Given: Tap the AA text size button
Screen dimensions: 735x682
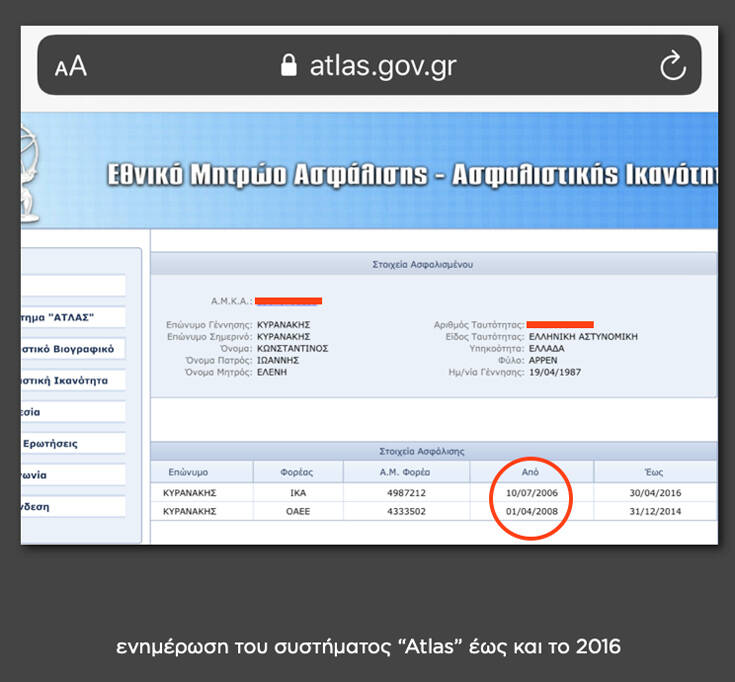Looking at the screenshot, I should (x=70, y=67).
